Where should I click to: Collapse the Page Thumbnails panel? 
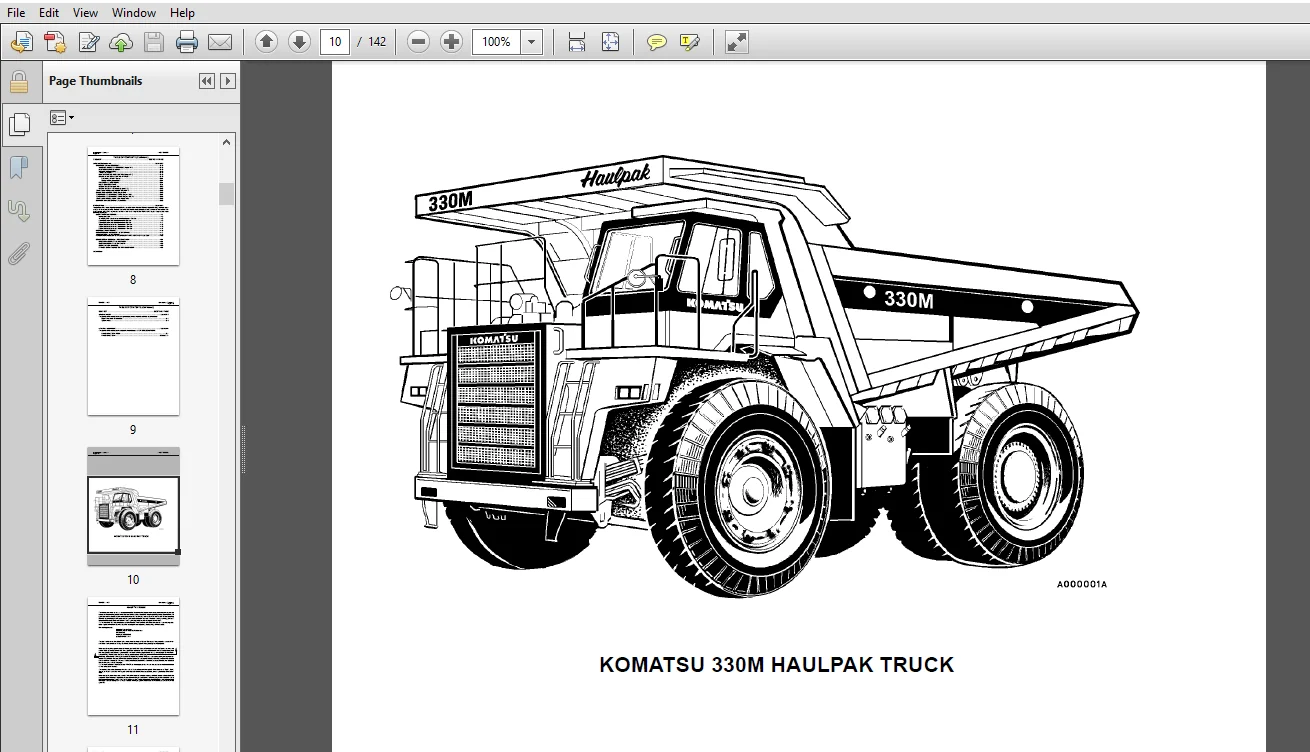click(x=207, y=81)
